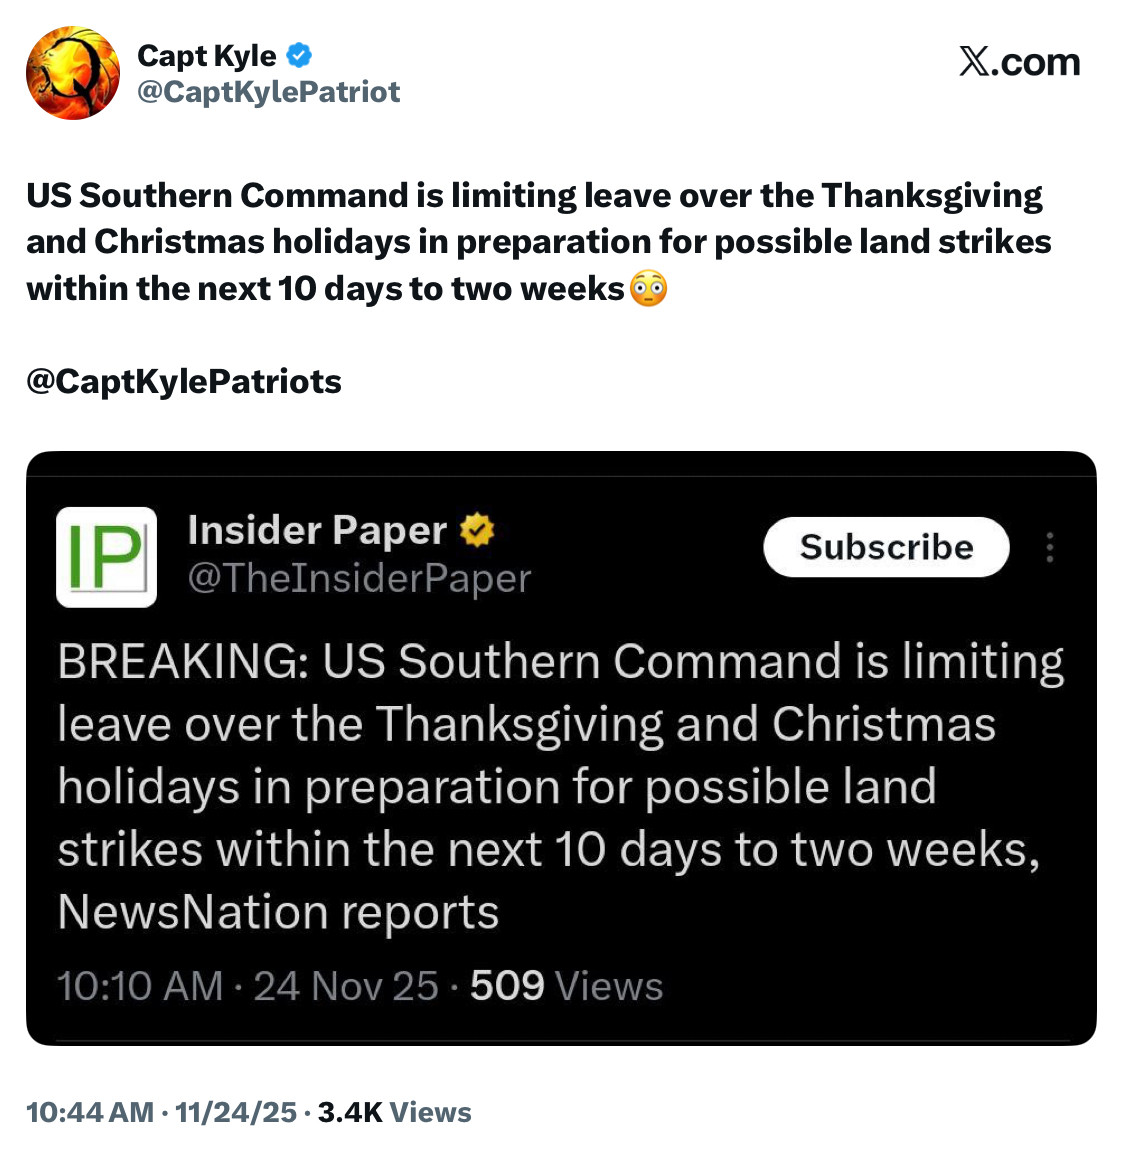Click the main post's headline text
This screenshot has width=1121, height=1152.
coord(538,242)
